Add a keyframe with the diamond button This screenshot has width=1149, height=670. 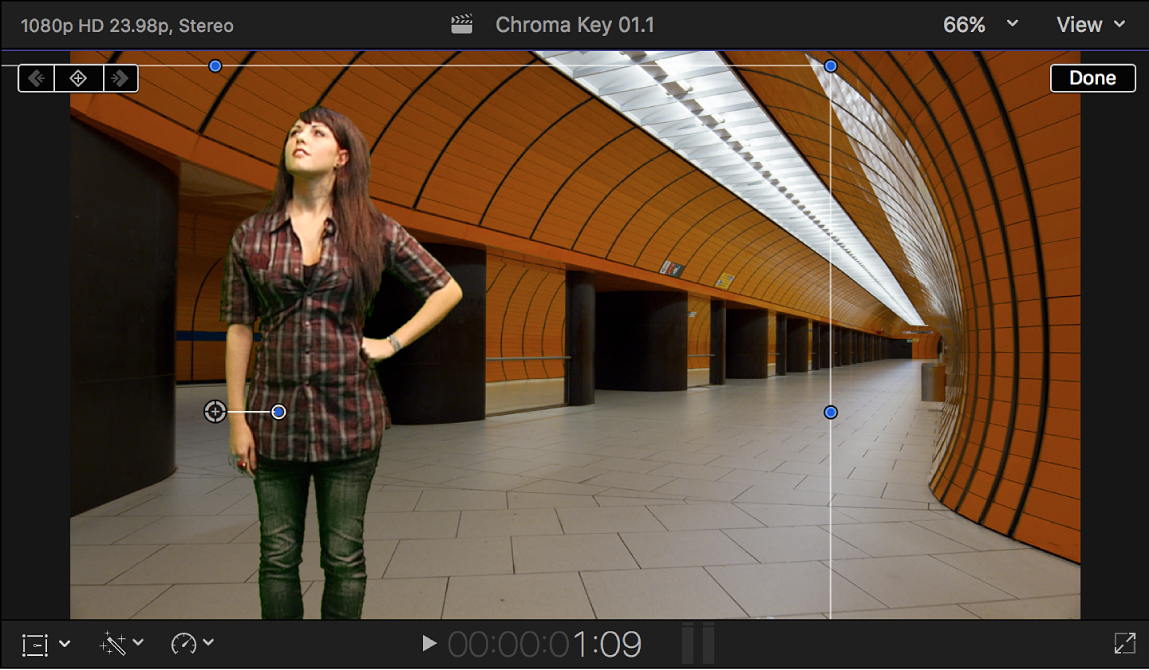click(78, 77)
